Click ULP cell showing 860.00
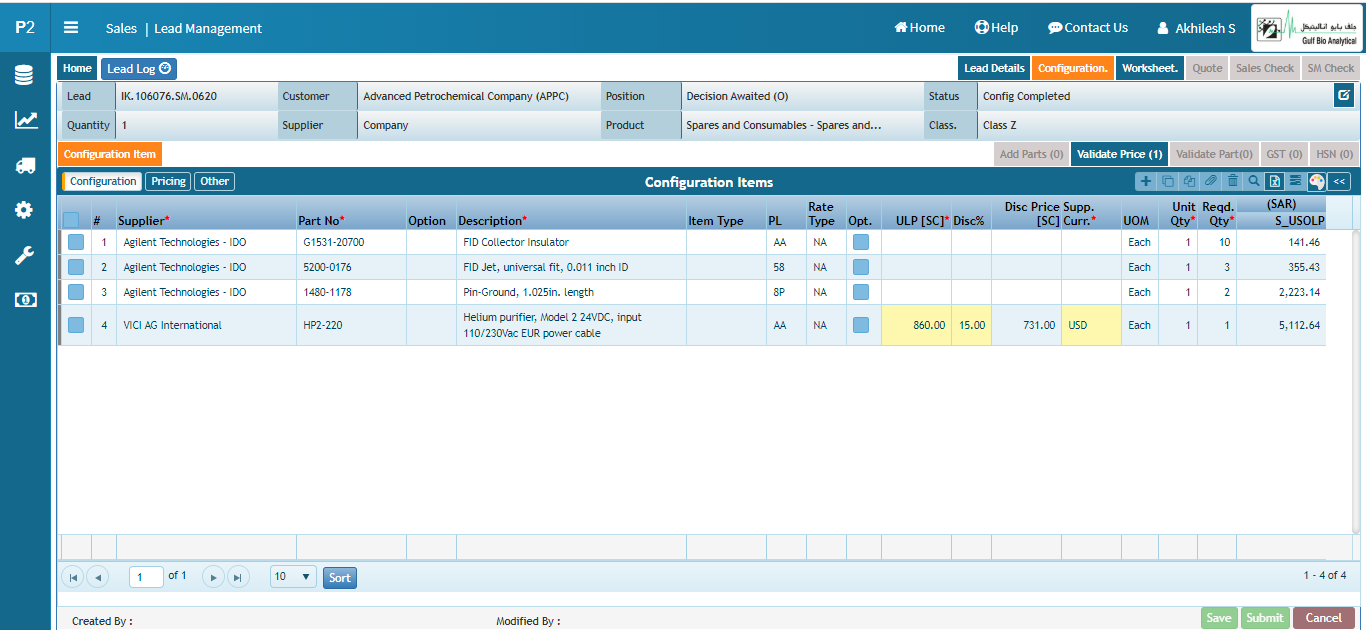1366x630 pixels. 916,325
